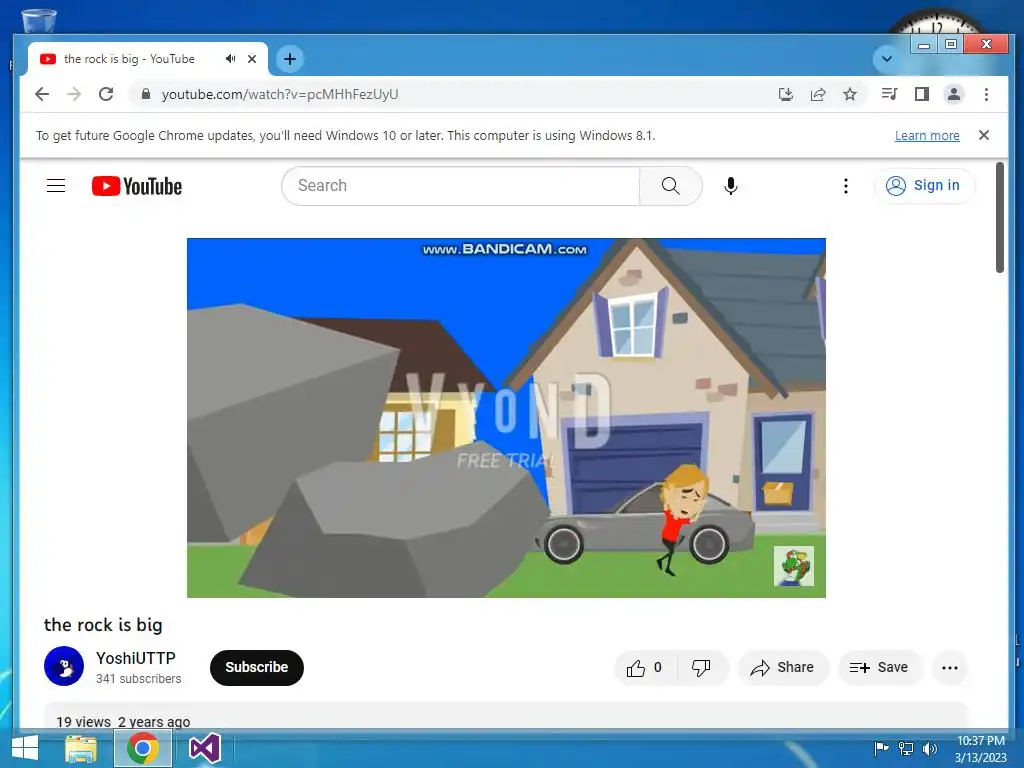Open a new tab with the plus button
Image resolution: width=1024 pixels, height=768 pixels.
pyautogui.click(x=289, y=59)
